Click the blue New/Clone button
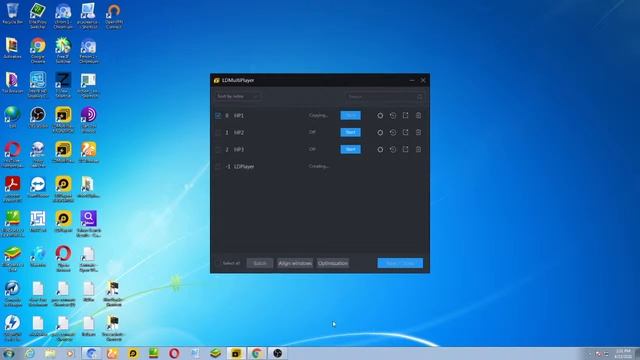This screenshot has height=360, width=640. tap(400, 263)
